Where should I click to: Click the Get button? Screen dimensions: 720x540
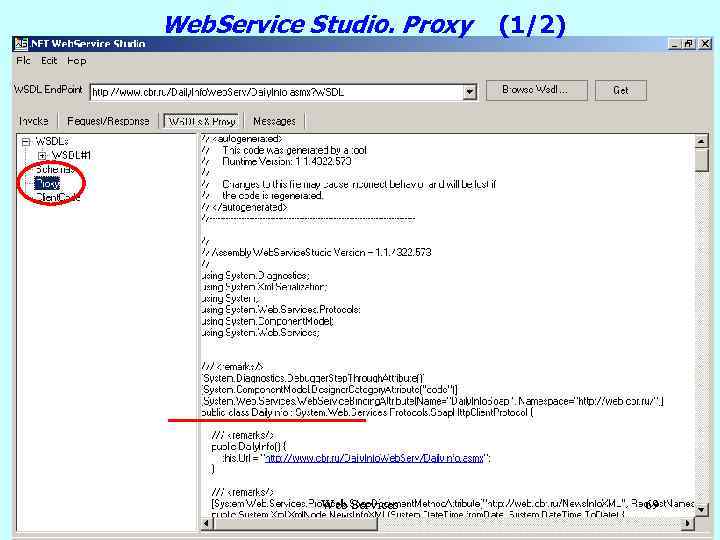tap(621, 90)
